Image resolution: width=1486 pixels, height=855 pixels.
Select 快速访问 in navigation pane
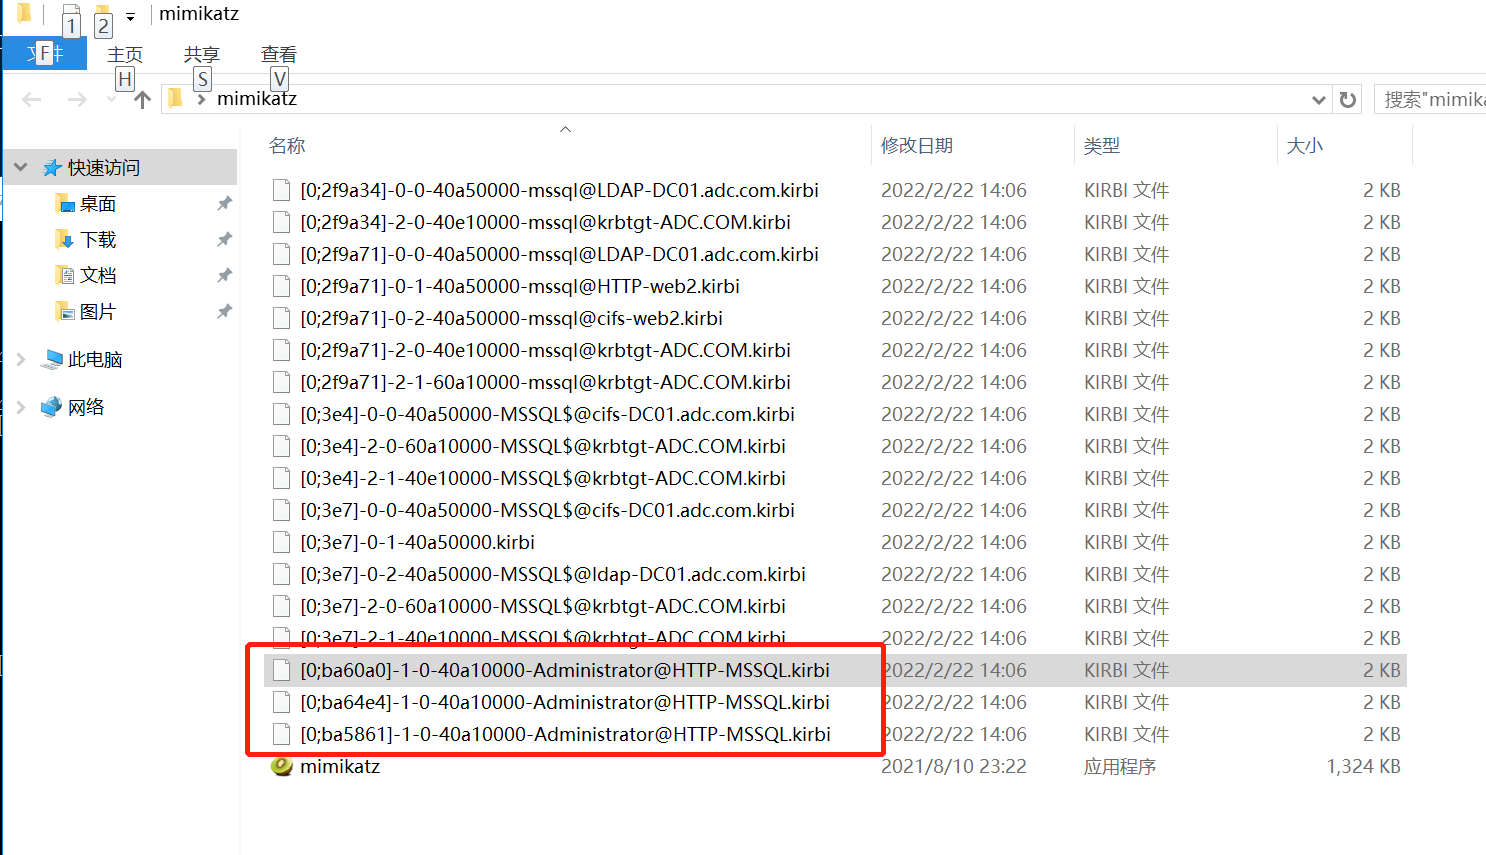pos(103,167)
